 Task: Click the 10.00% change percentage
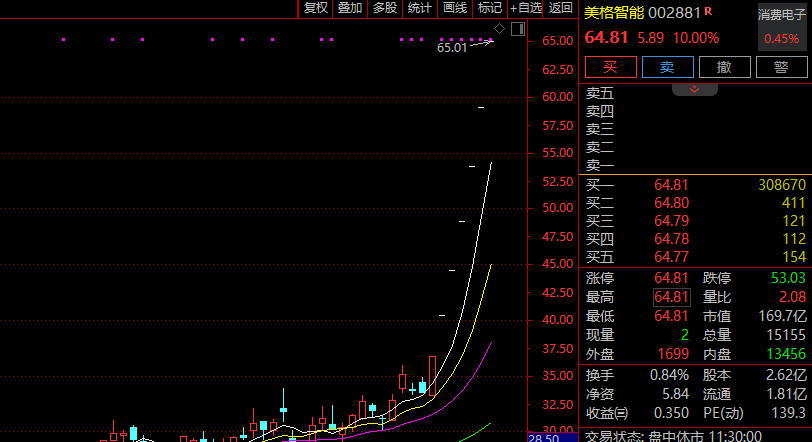(x=695, y=38)
